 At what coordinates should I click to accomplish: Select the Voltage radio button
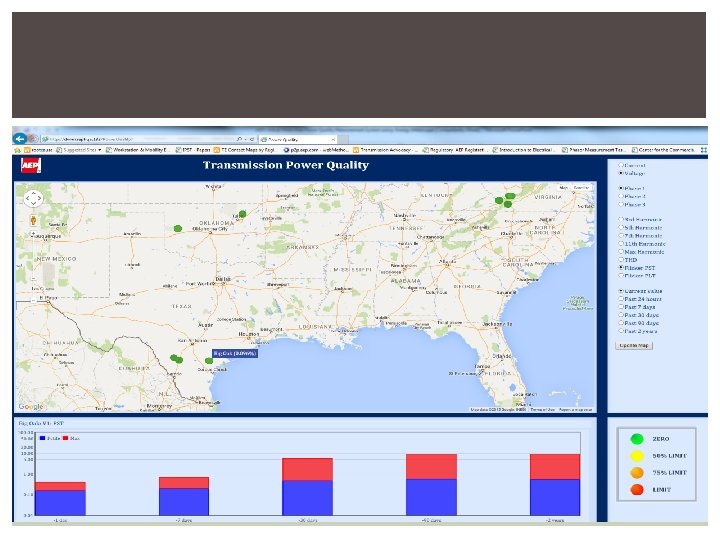point(621,173)
